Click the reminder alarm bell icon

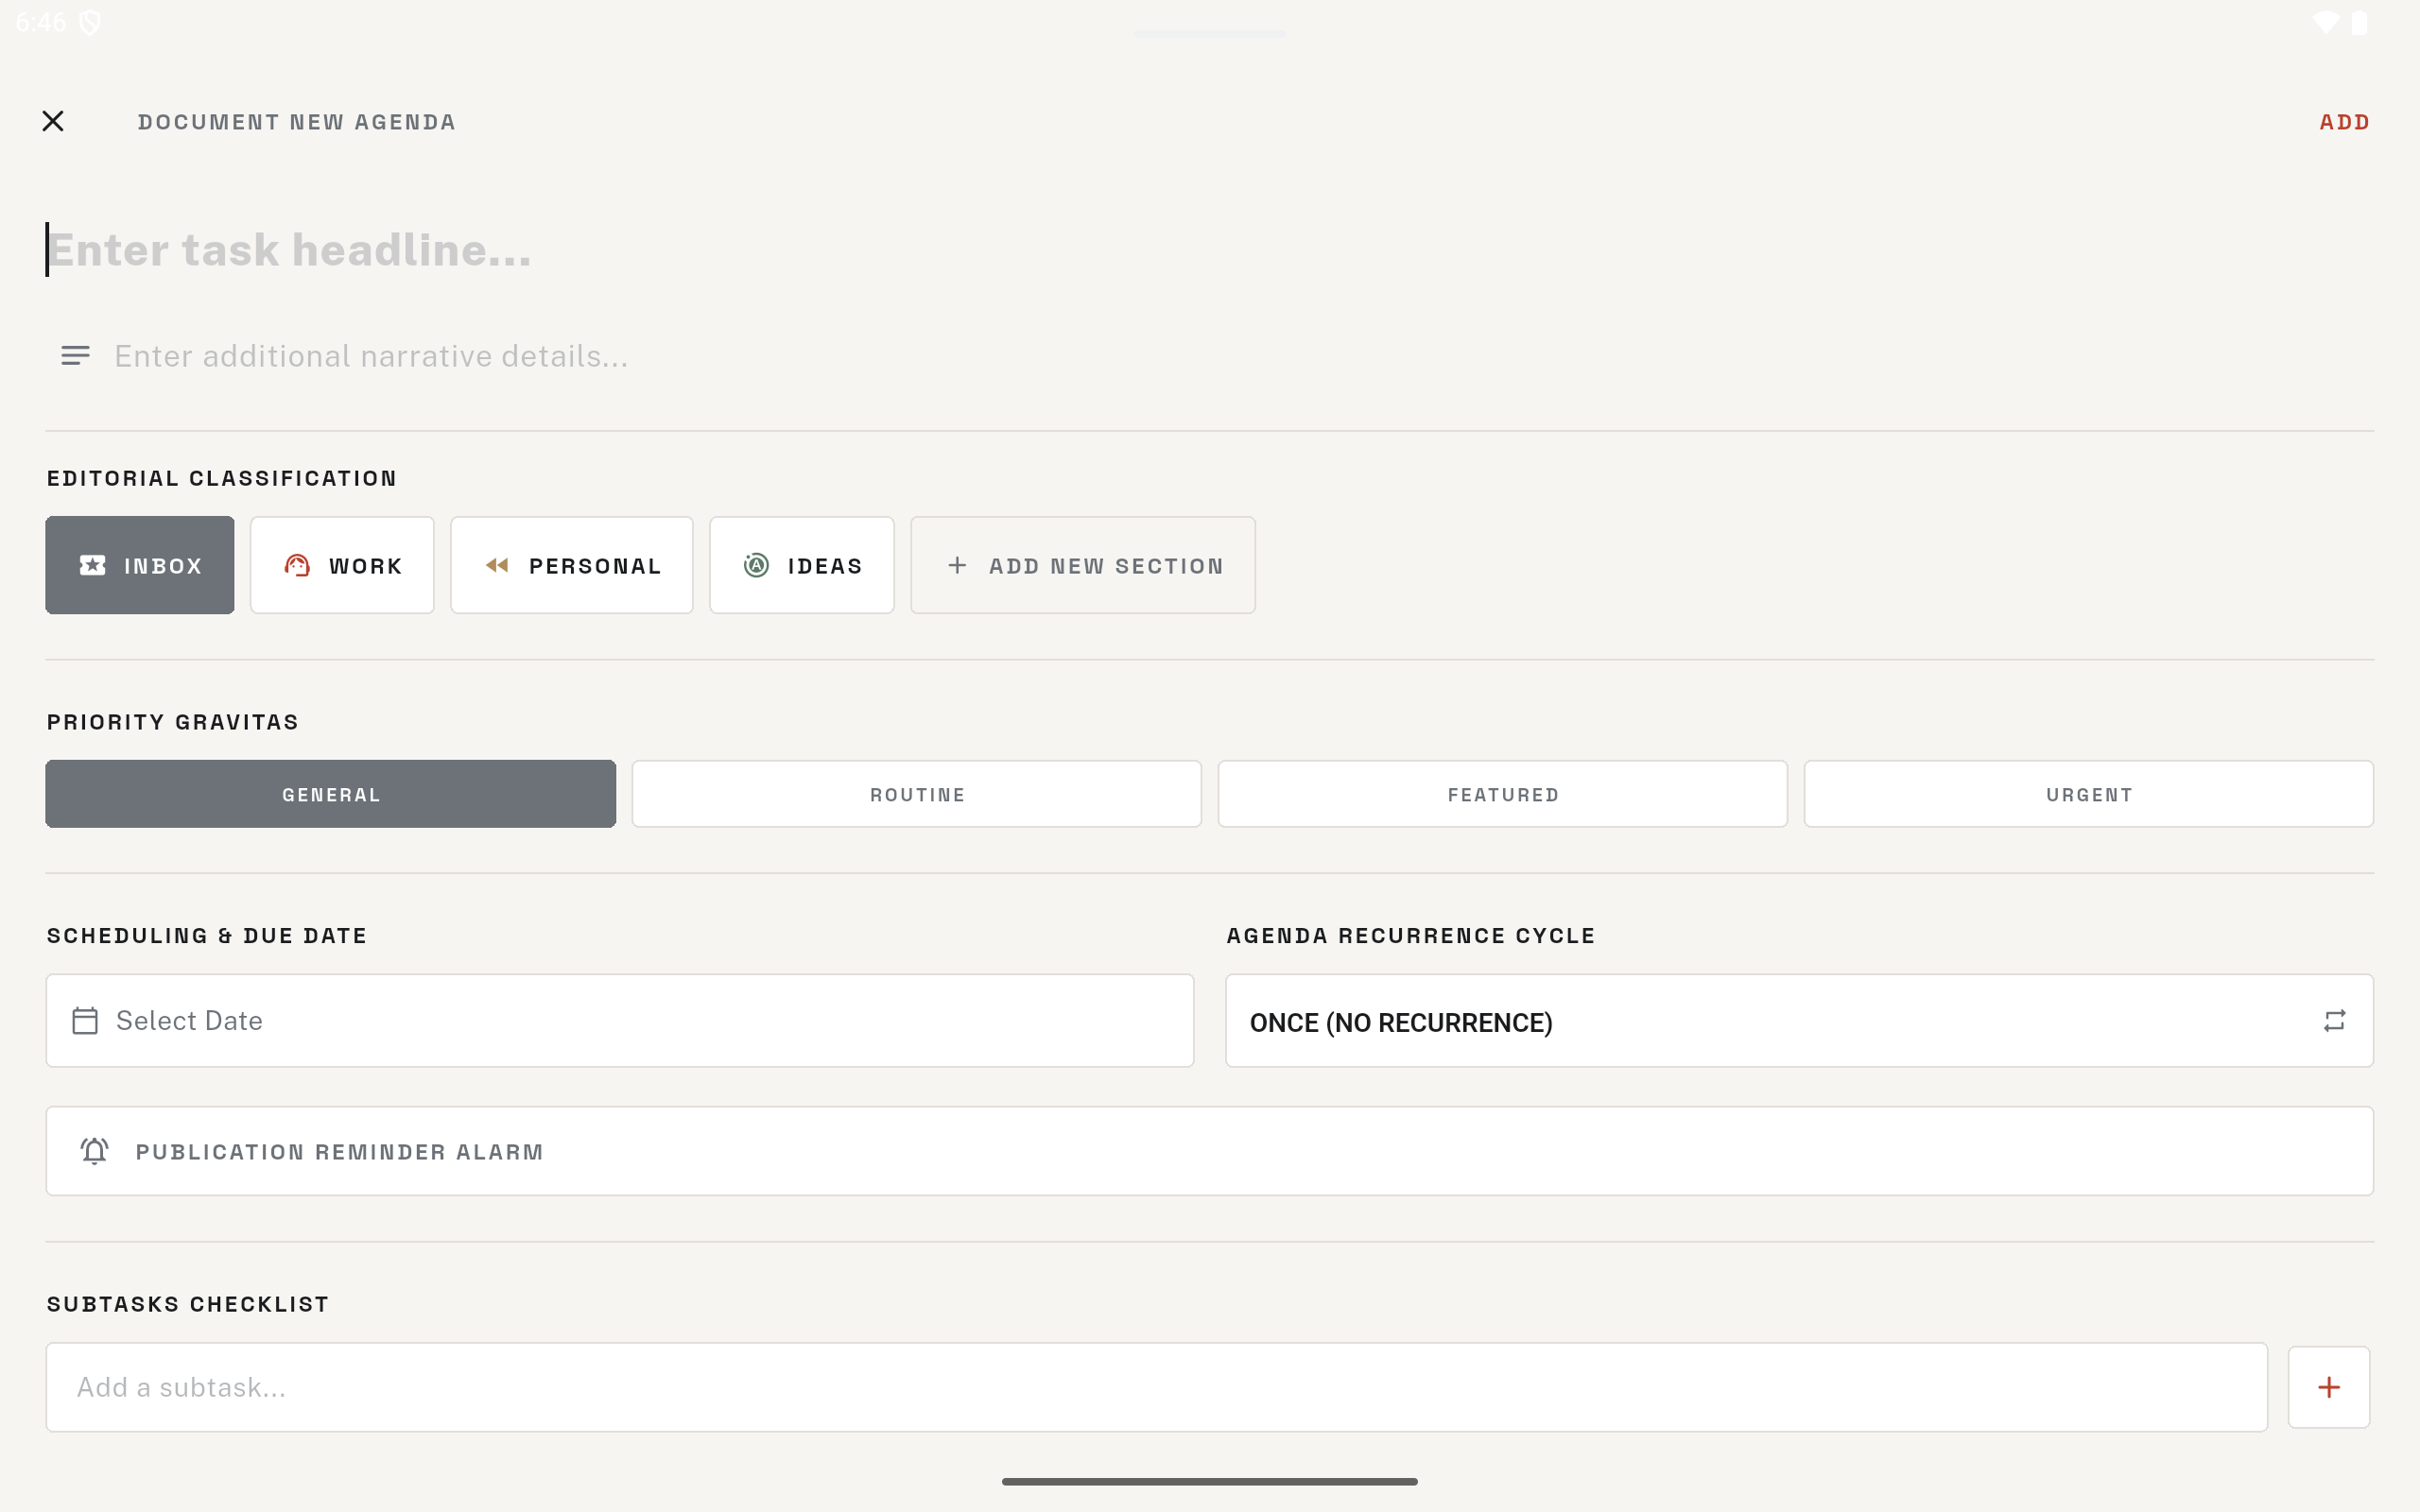coord(94,1151)
